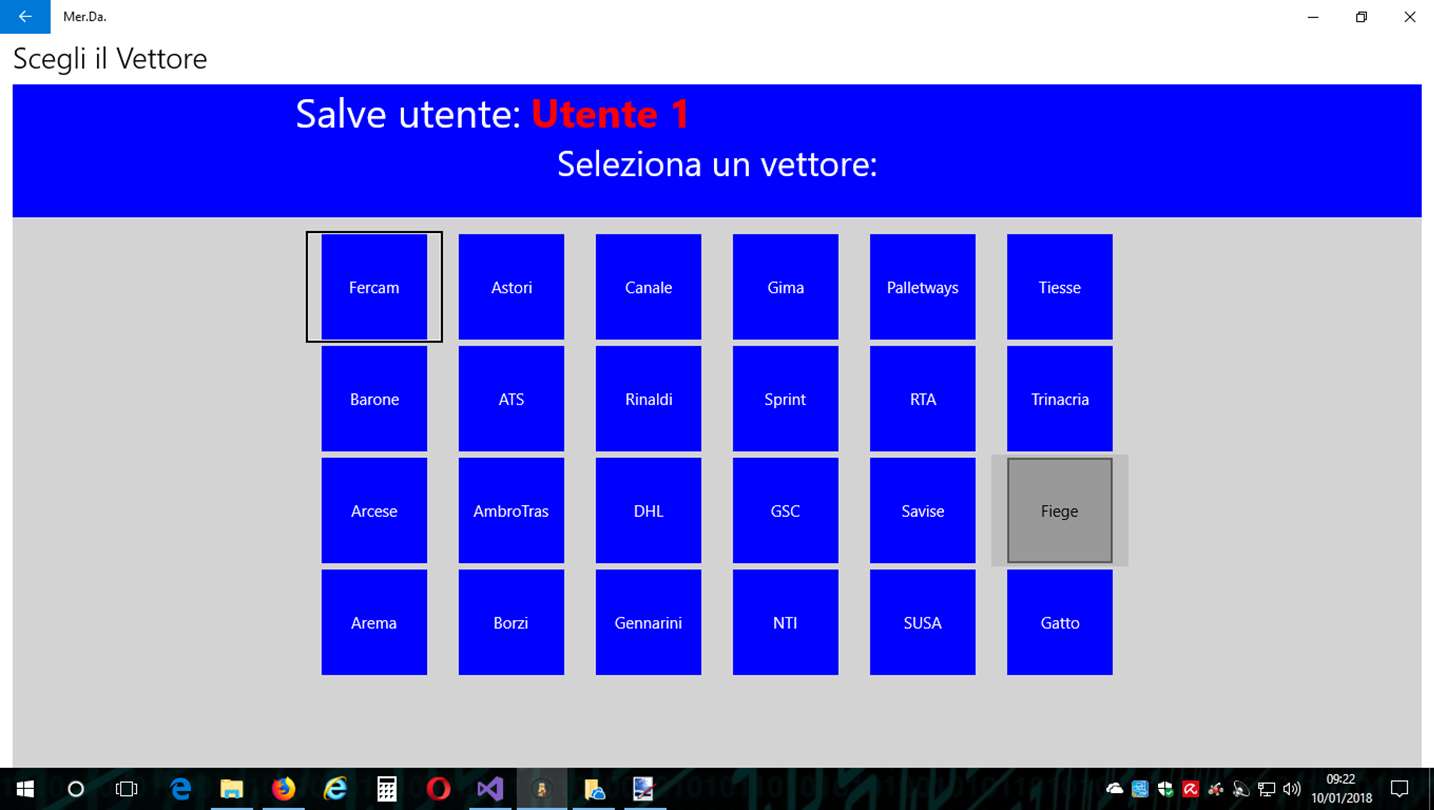Choose the DHL carrier
1434x810 pixels.
pos(648,511)
